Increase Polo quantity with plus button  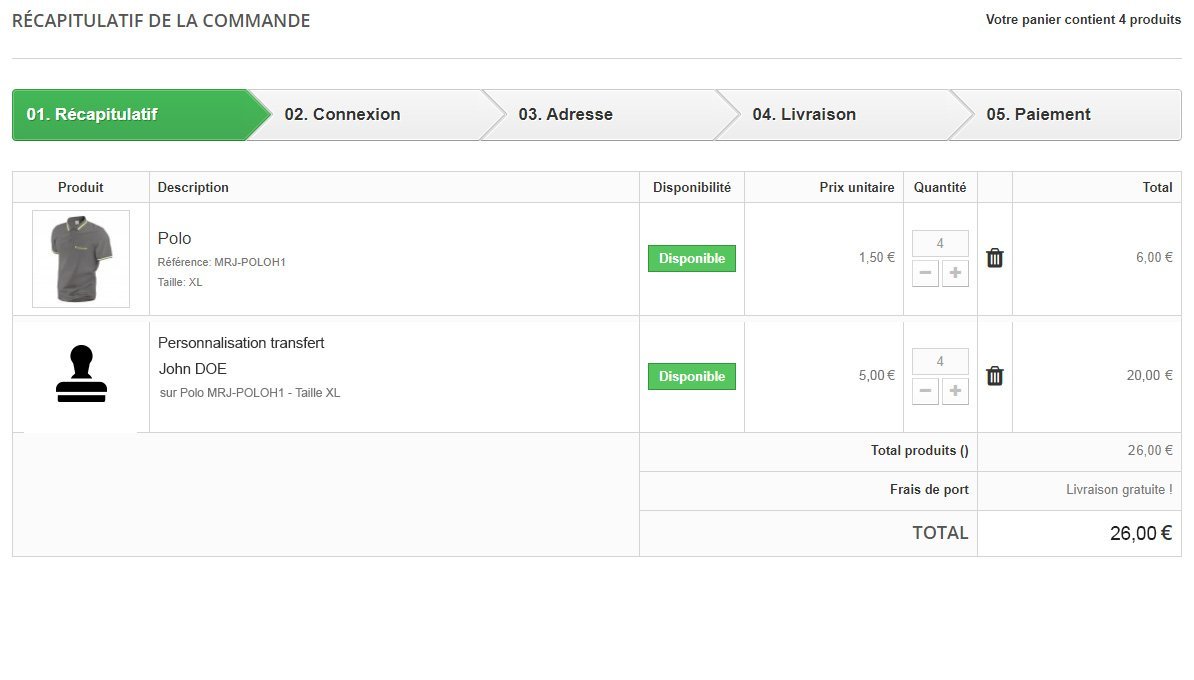click(x=955, y=273)
